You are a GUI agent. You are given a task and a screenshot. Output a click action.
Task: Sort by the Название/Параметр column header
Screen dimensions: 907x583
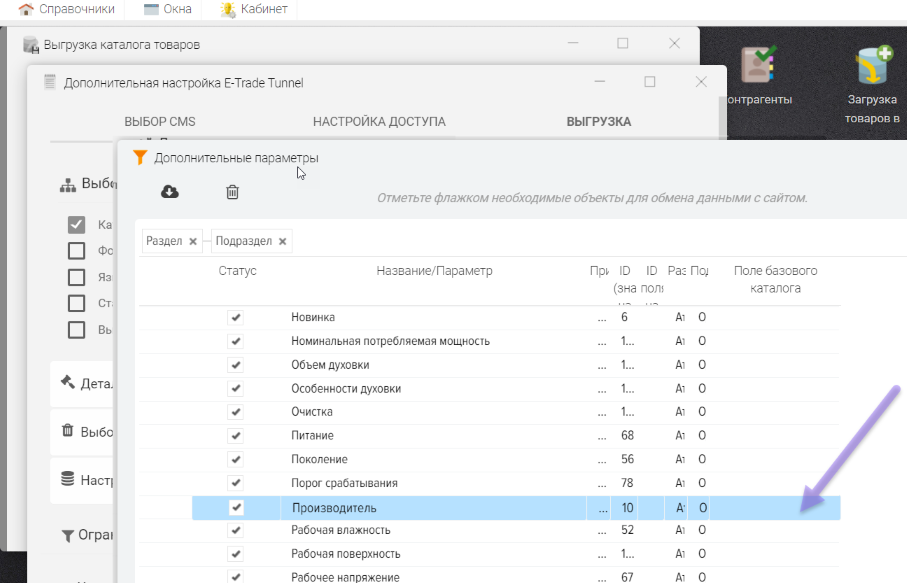click(434, 271)
